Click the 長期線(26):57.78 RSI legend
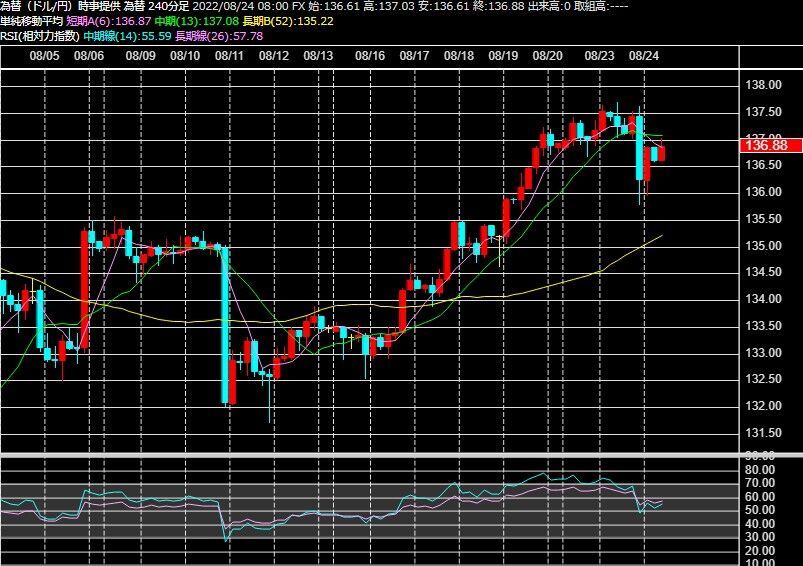Screen dimensions: 803x566 219,36
